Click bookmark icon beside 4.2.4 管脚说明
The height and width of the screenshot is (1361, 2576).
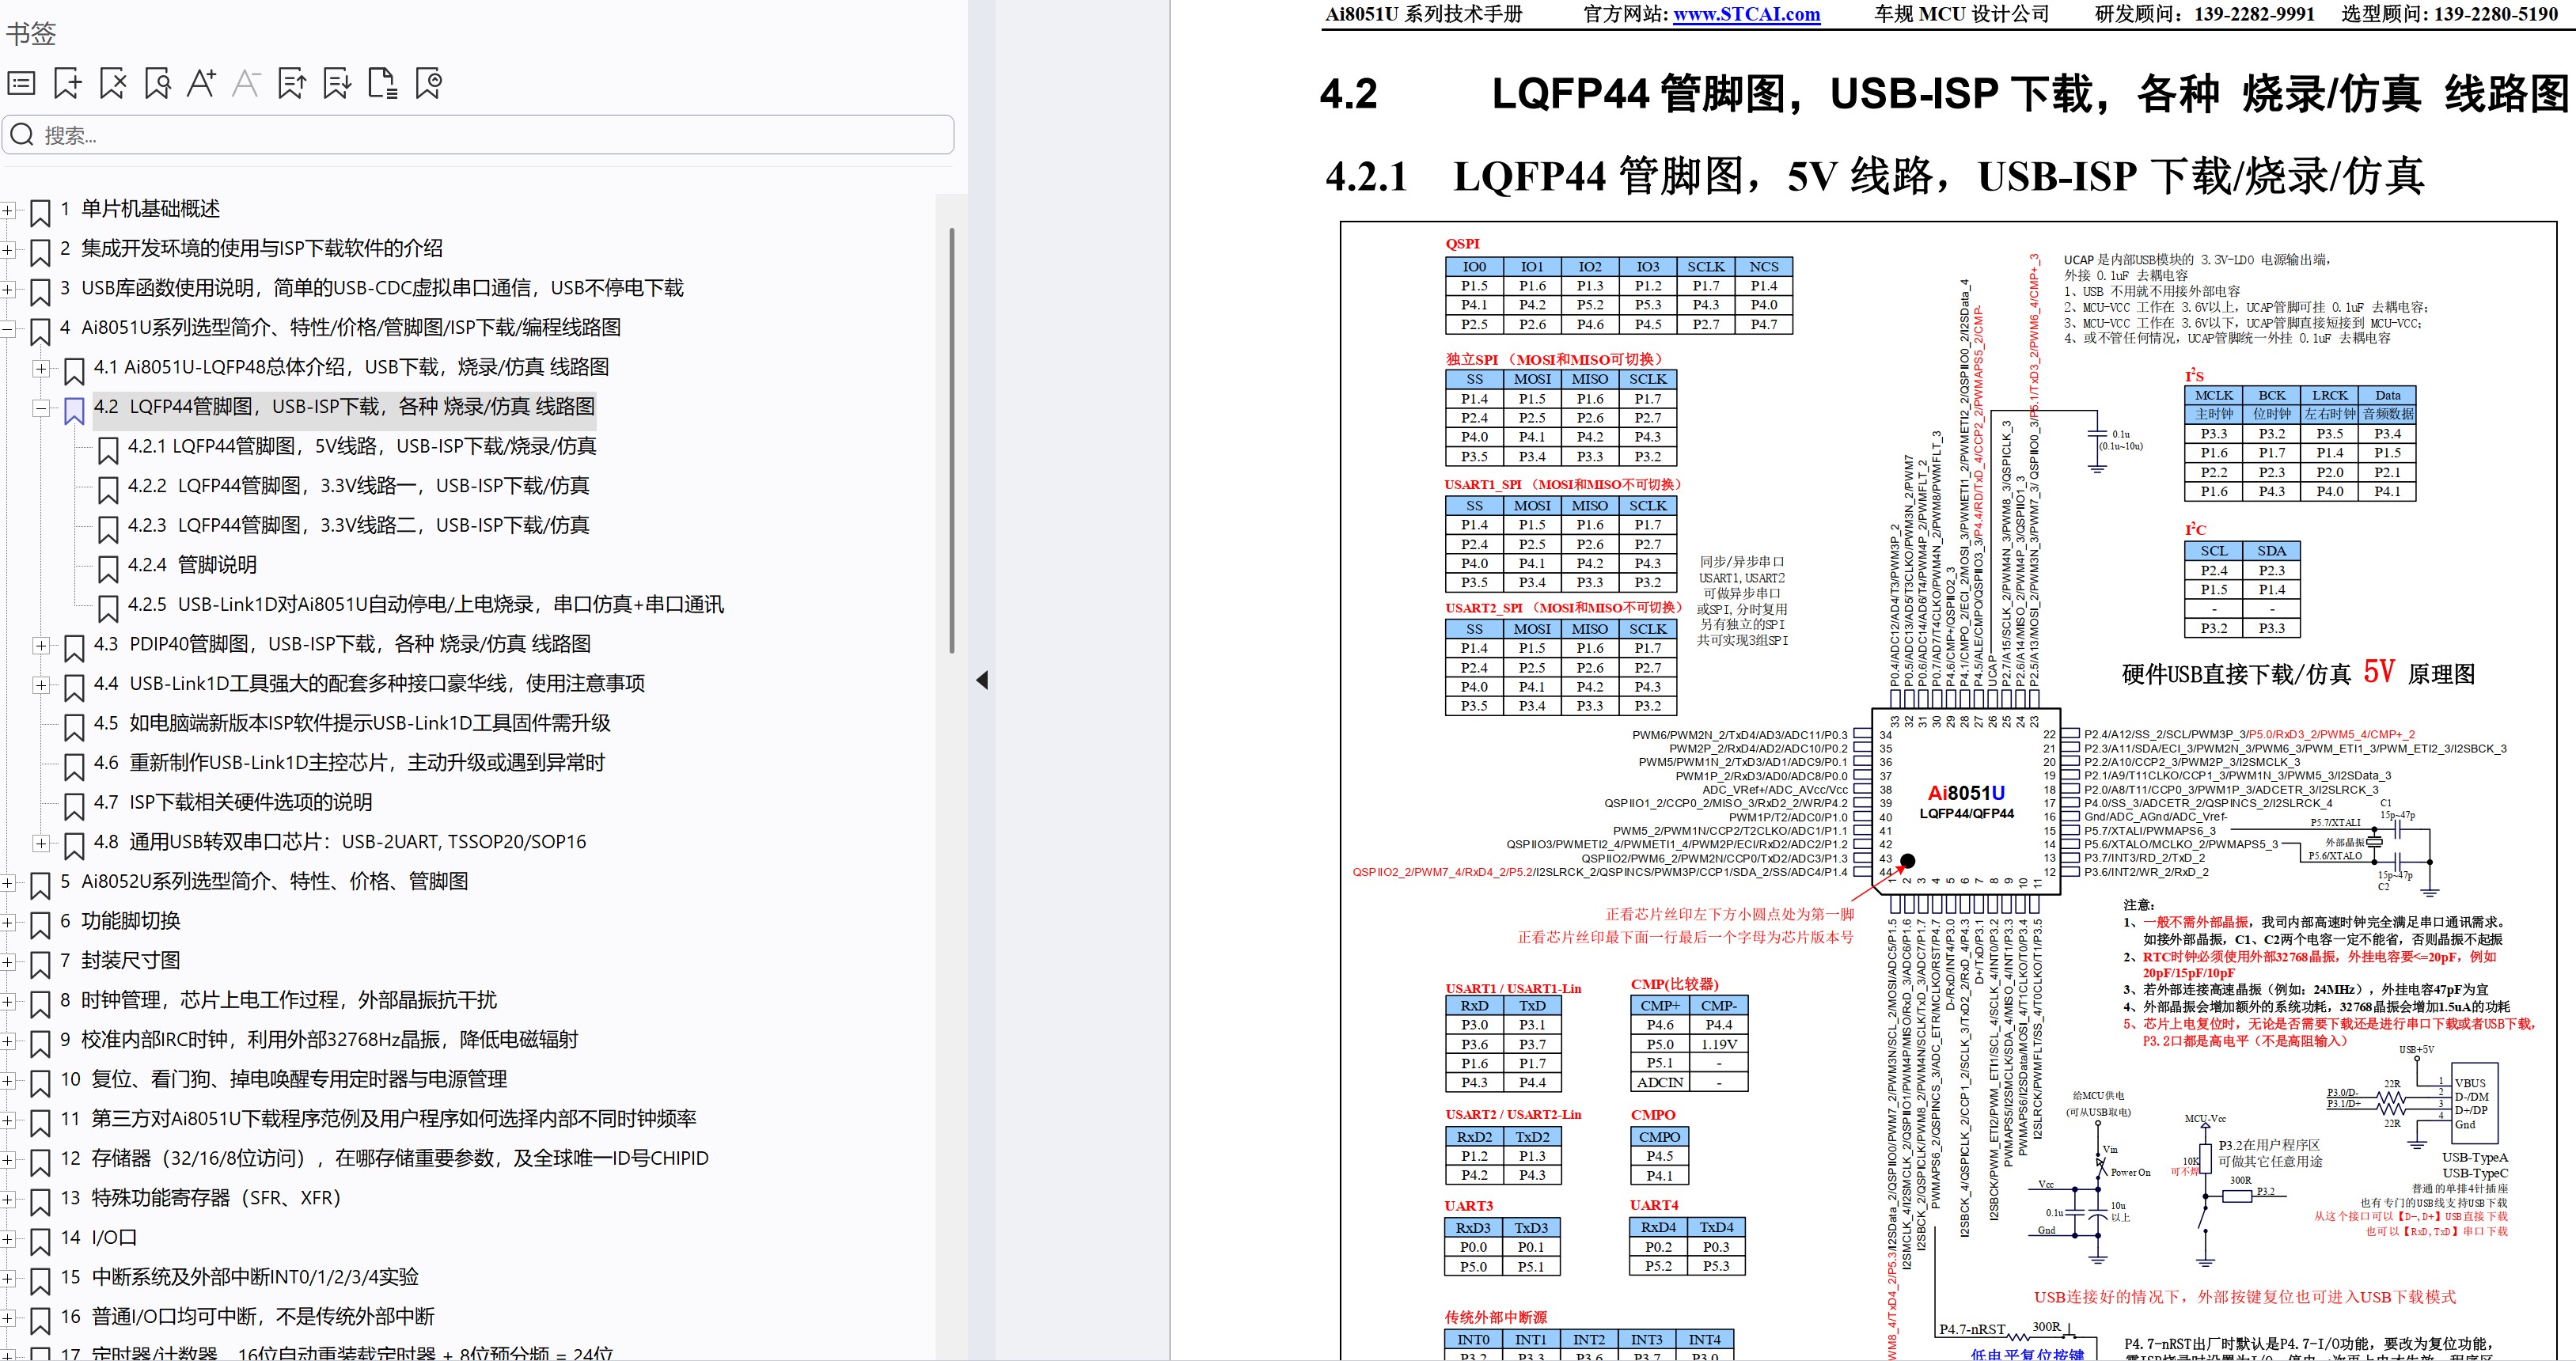108,568
